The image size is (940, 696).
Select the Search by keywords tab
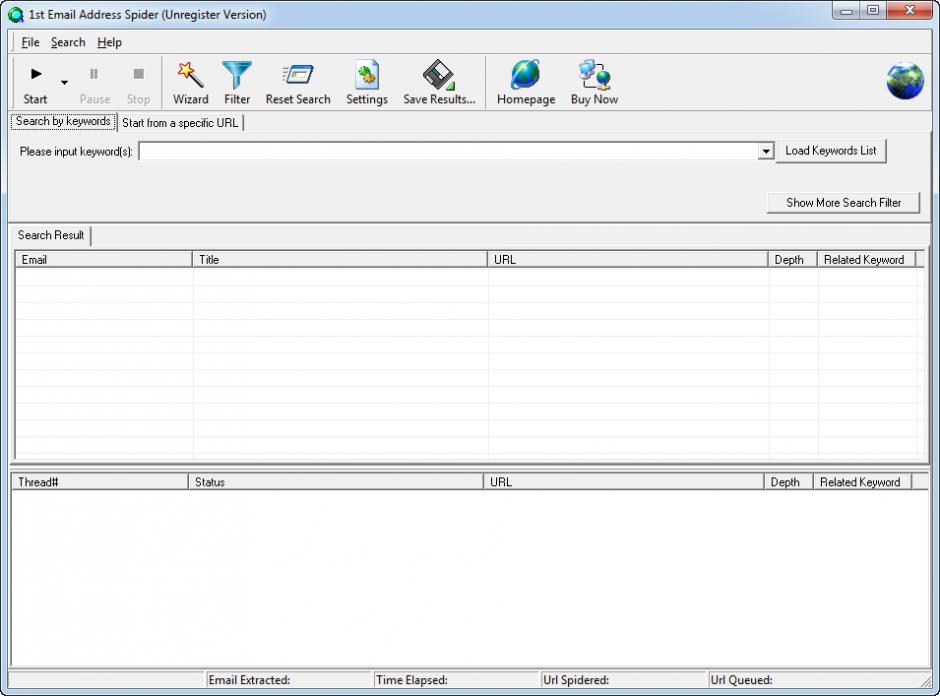[x=63, y=121]
